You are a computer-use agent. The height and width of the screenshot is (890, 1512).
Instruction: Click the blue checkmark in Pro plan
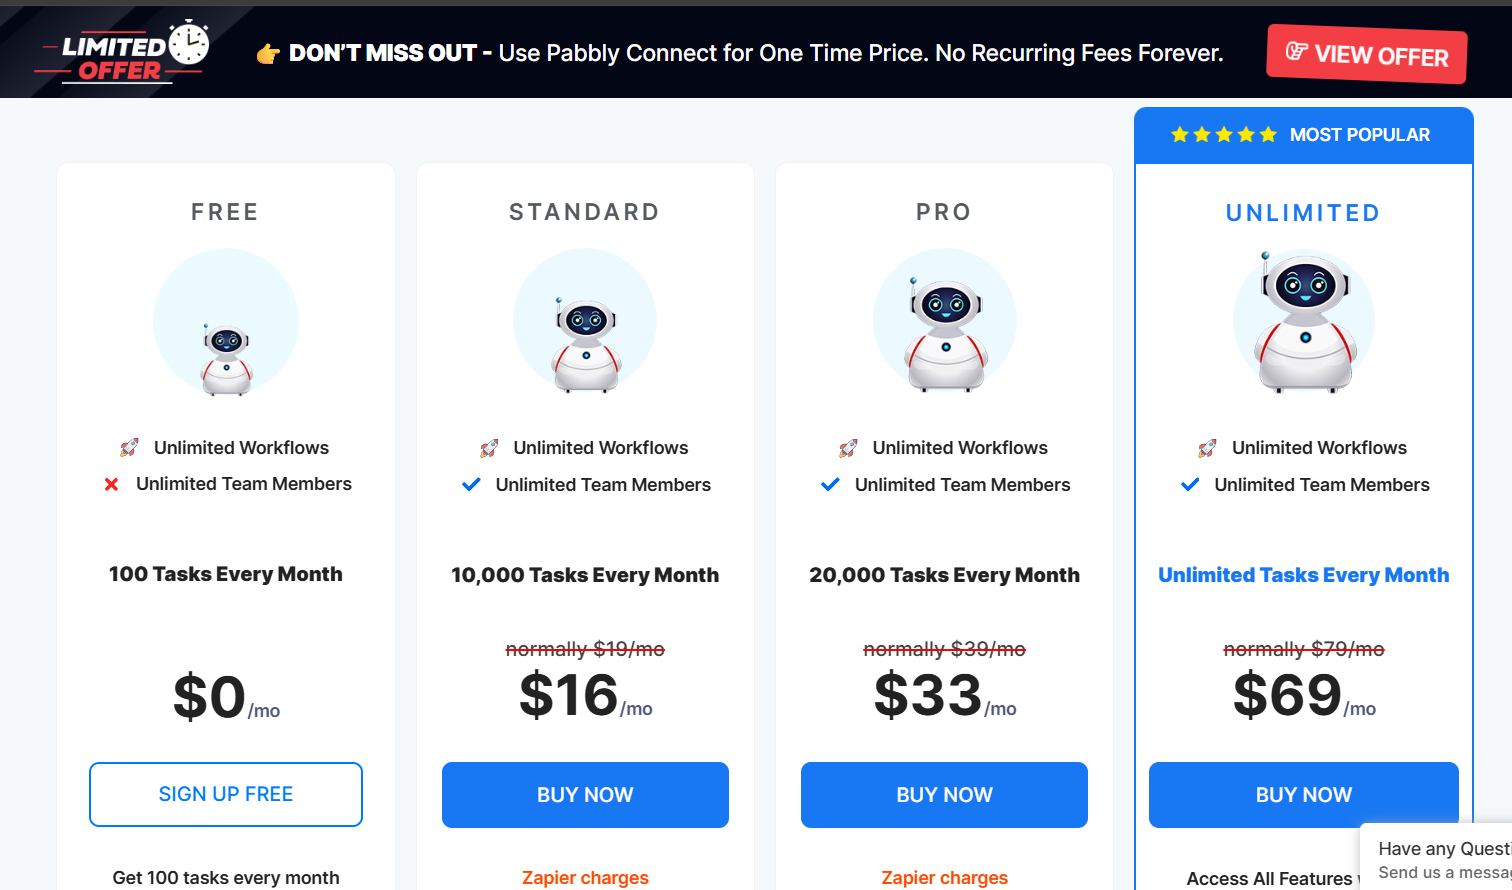pos(830,485)
